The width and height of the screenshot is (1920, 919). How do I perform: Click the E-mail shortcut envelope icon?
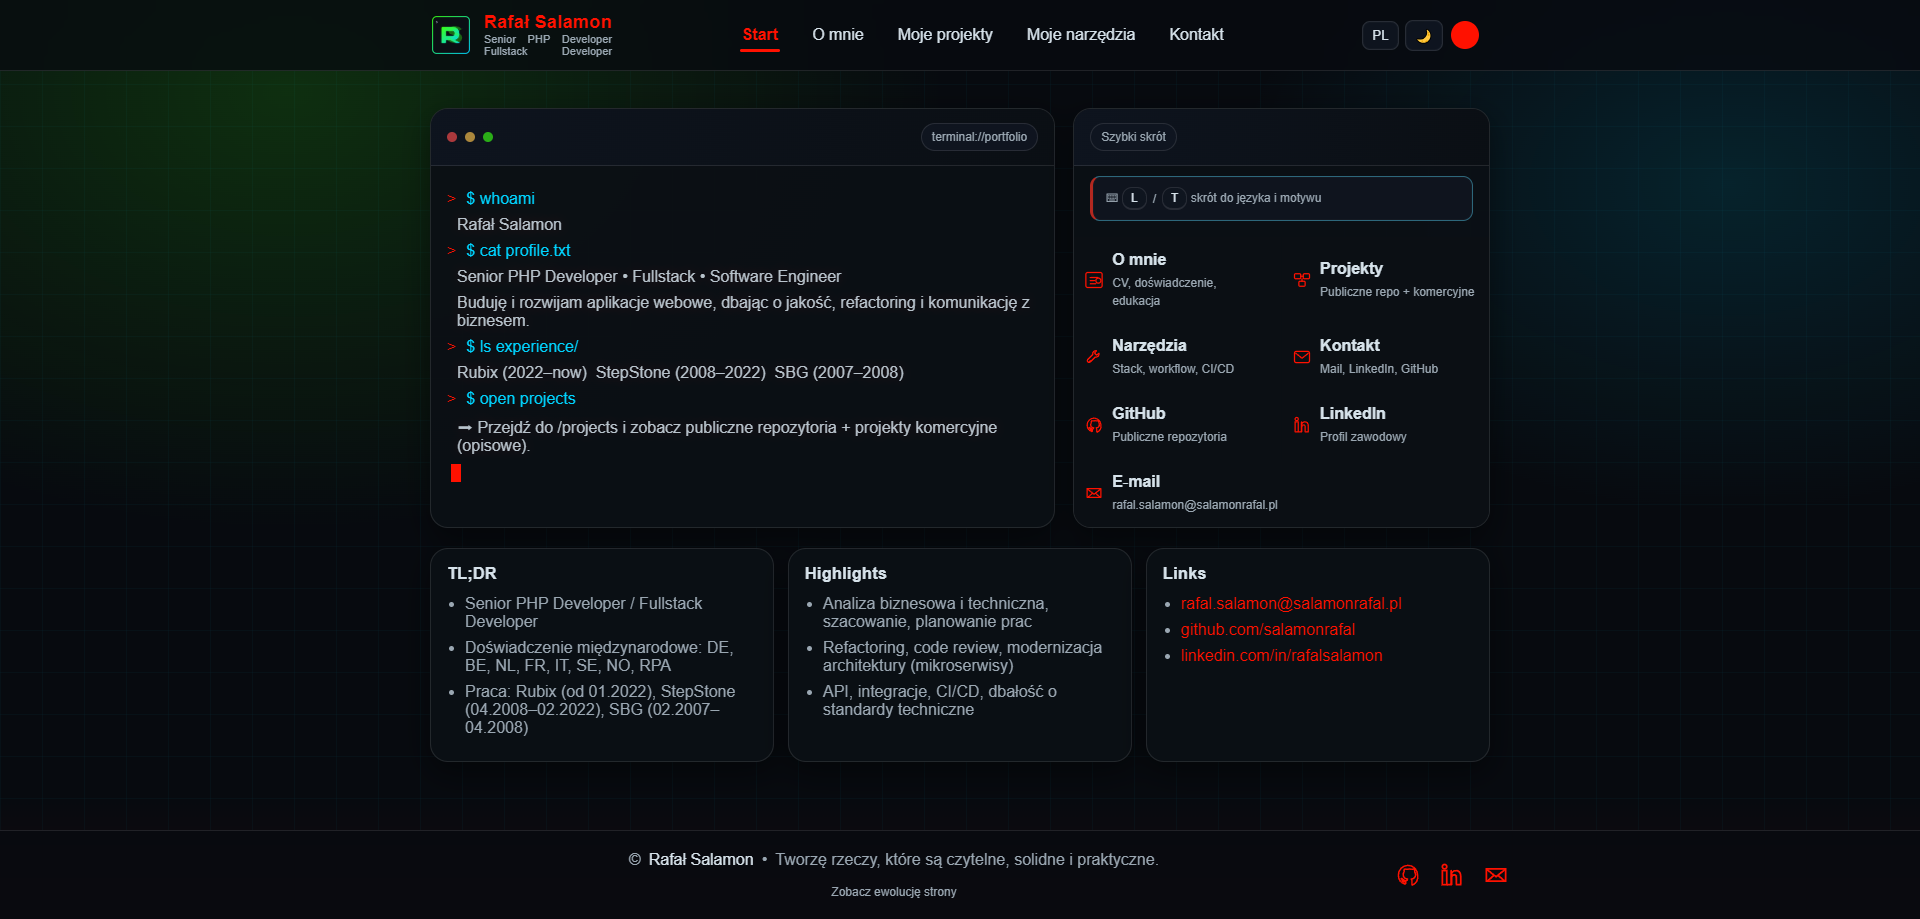pyautogui.click(x=1094, y=493)
